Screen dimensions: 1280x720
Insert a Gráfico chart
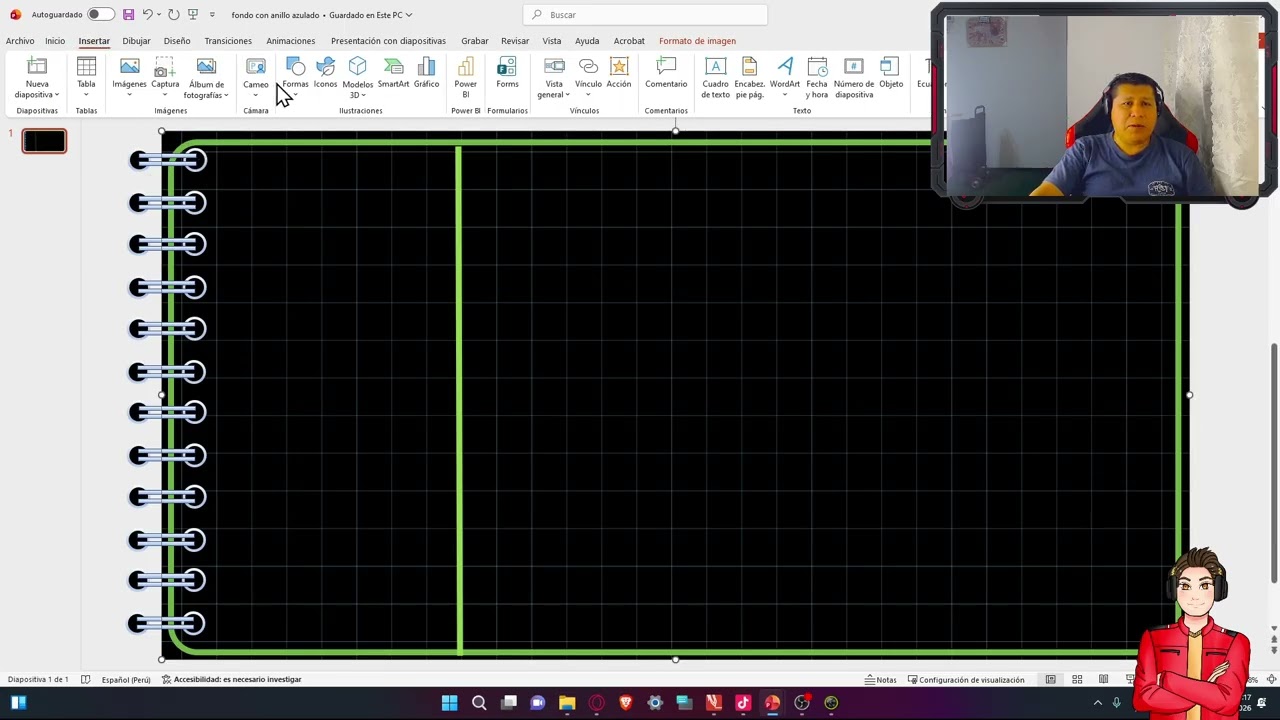pyautogui.click(x=426, y=73)
